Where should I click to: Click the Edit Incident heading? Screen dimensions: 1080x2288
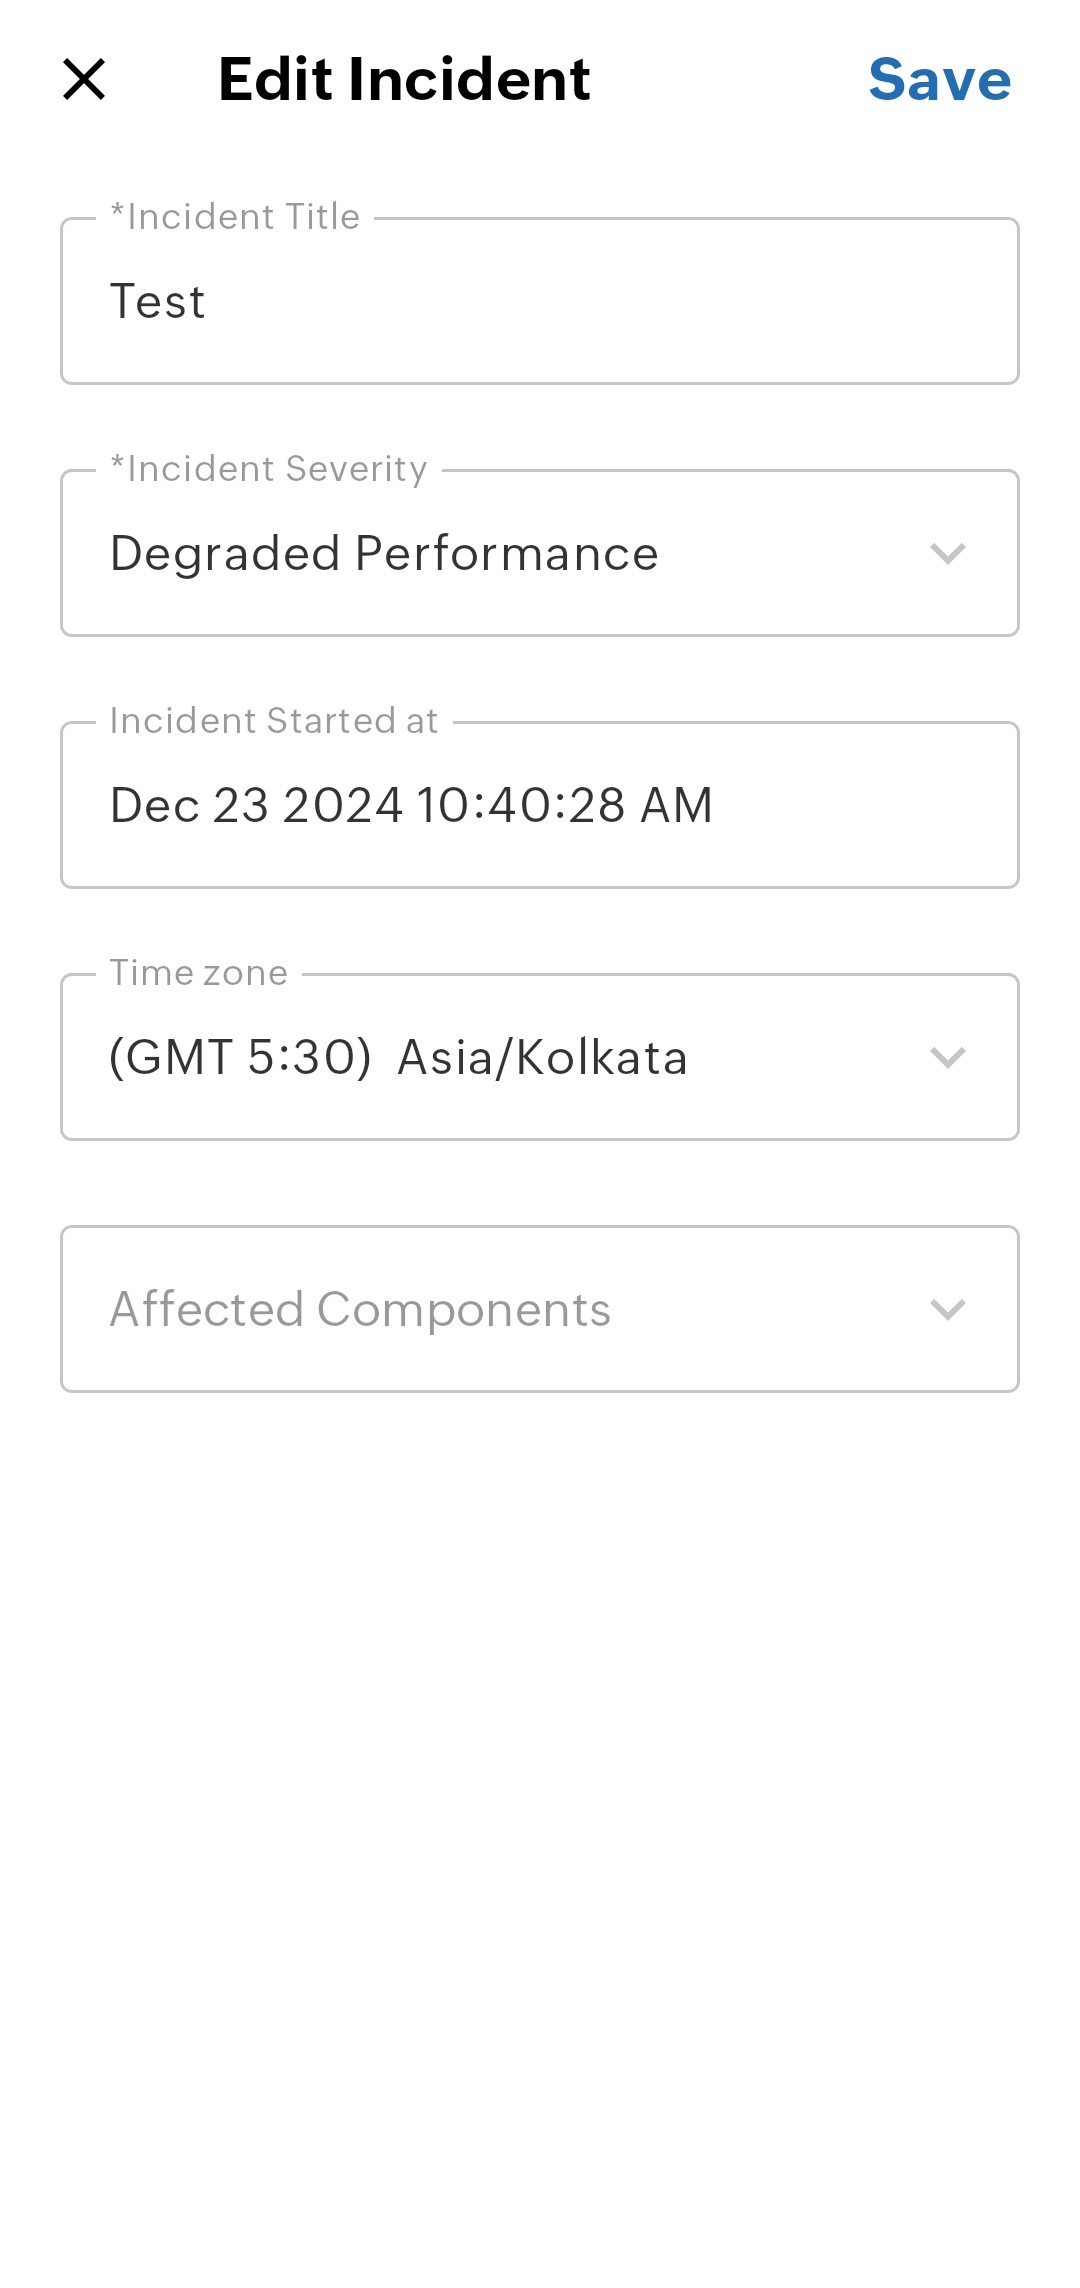tap(404, 80)
